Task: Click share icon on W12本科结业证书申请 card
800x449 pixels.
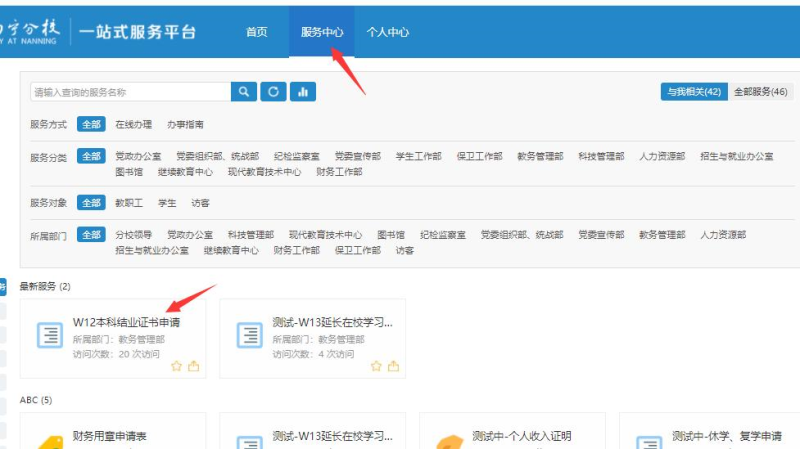Action: pyautogui.click(x=194, y=366)
